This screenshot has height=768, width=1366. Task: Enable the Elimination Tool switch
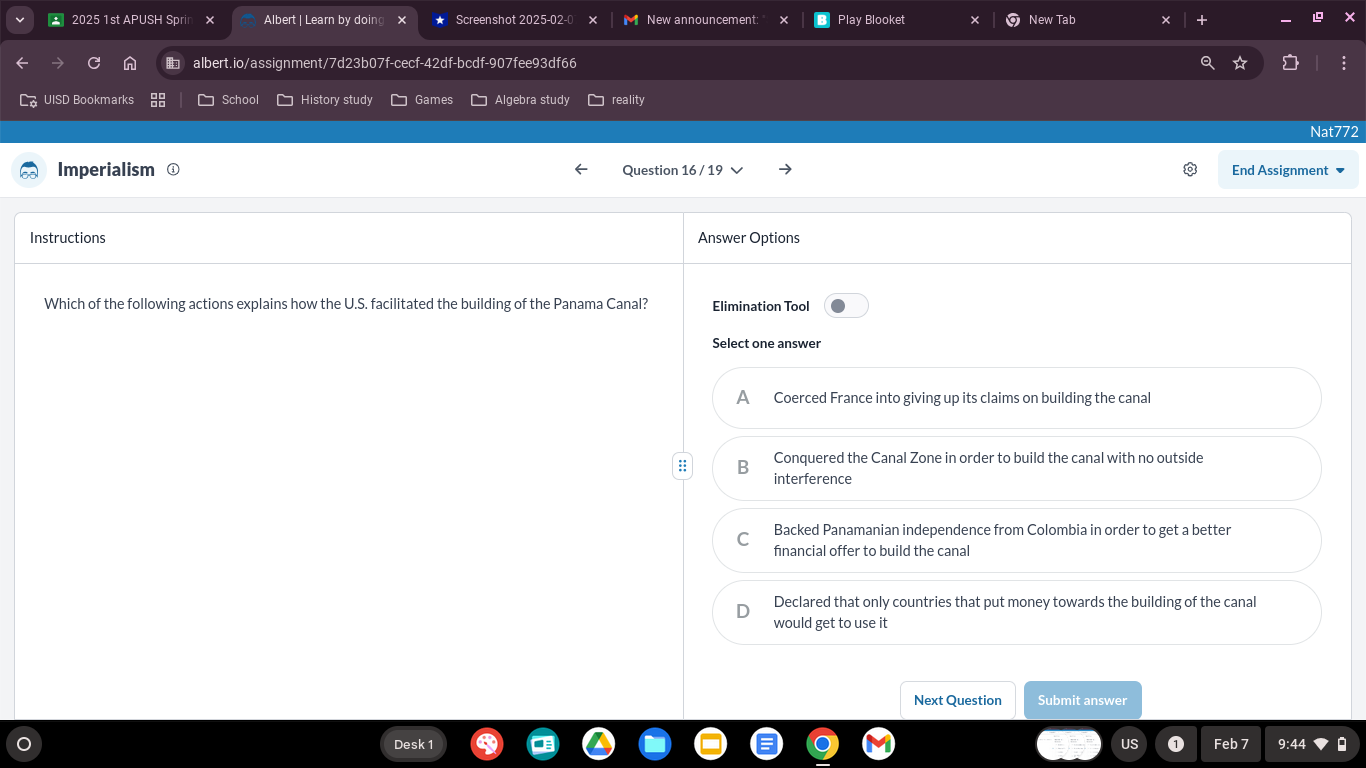click(846, 306)
